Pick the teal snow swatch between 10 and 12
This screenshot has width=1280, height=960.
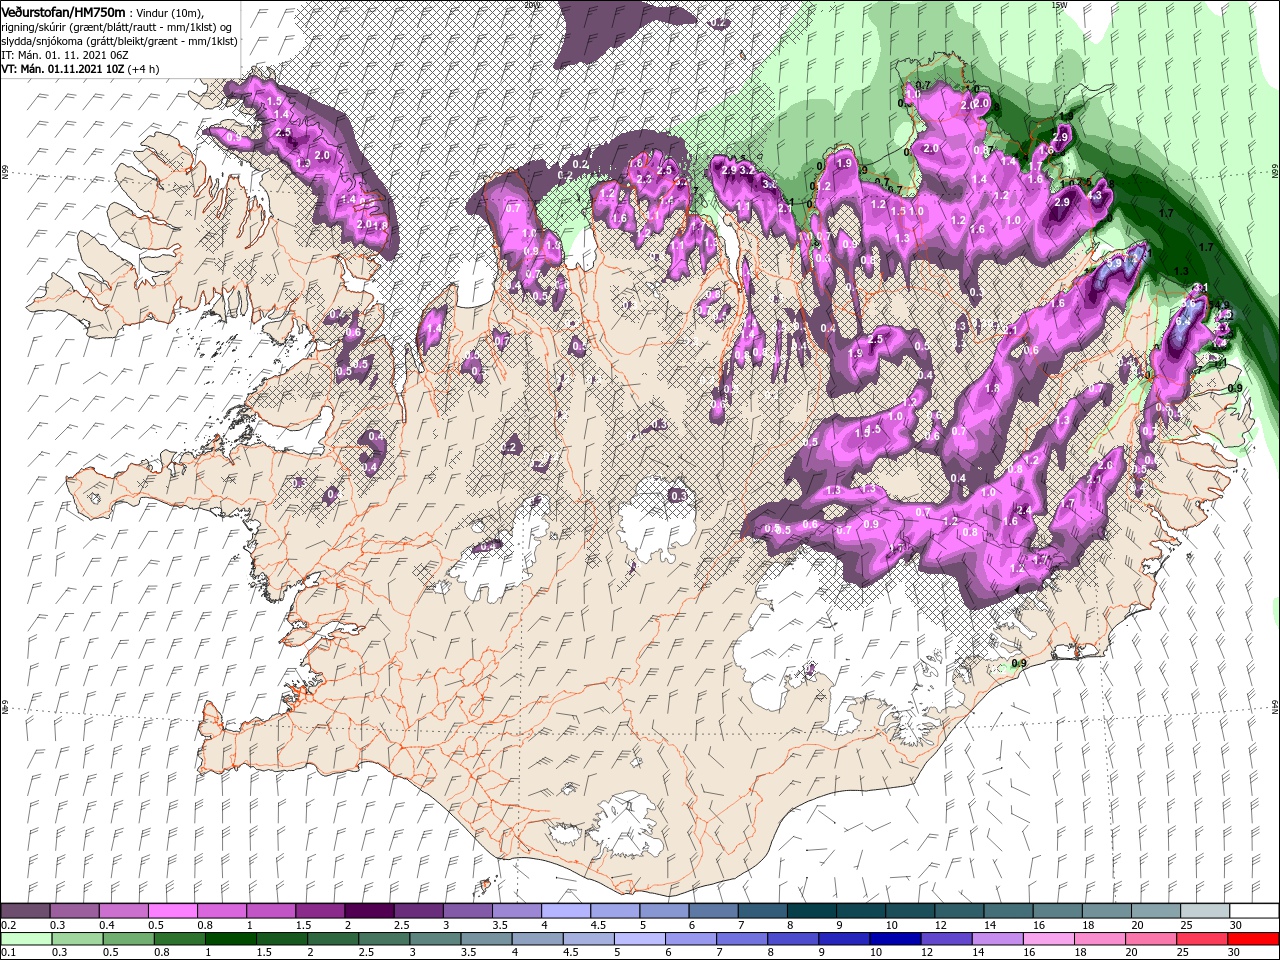(x=908, y=910)
